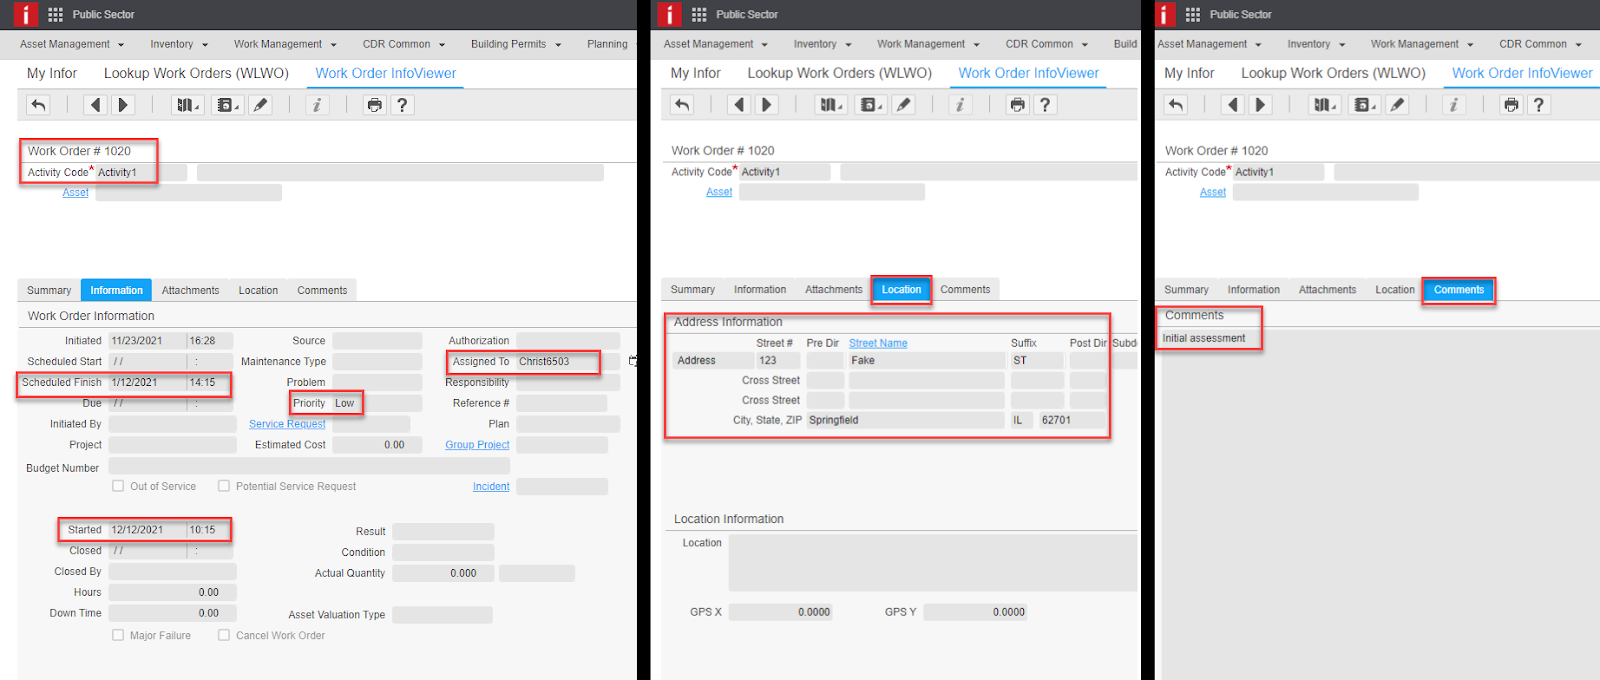Toggle the Major Failure checkbox

[x=118, y=635]
